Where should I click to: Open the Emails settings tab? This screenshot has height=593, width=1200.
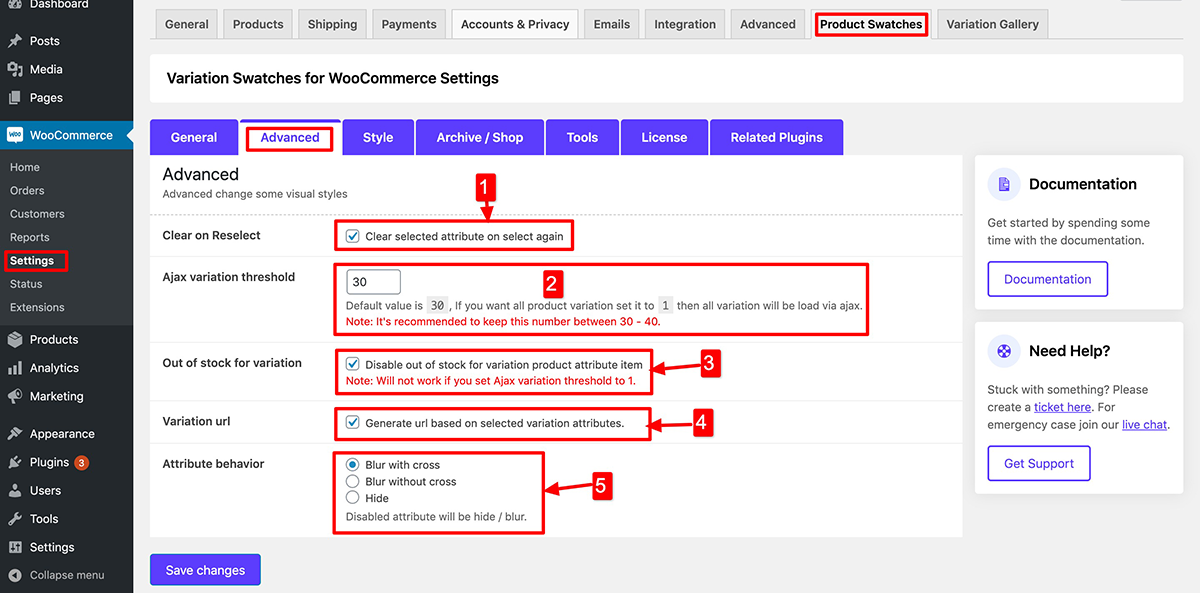(x=612, y=24)
